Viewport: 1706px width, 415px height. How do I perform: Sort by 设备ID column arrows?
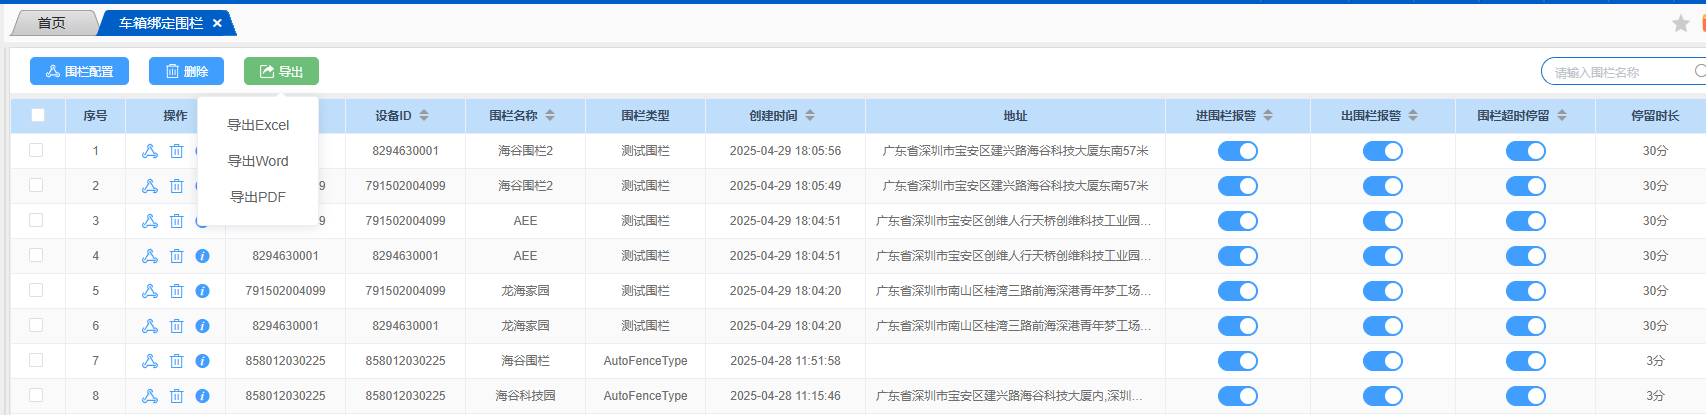pos(424,116)
